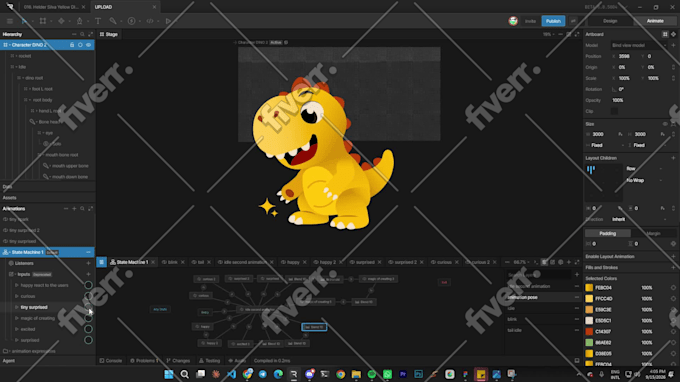Image resolution: width=680 pixels, height=382 pixels.
Task: Fire the surprised trigger input
Action: coord(88,340)
